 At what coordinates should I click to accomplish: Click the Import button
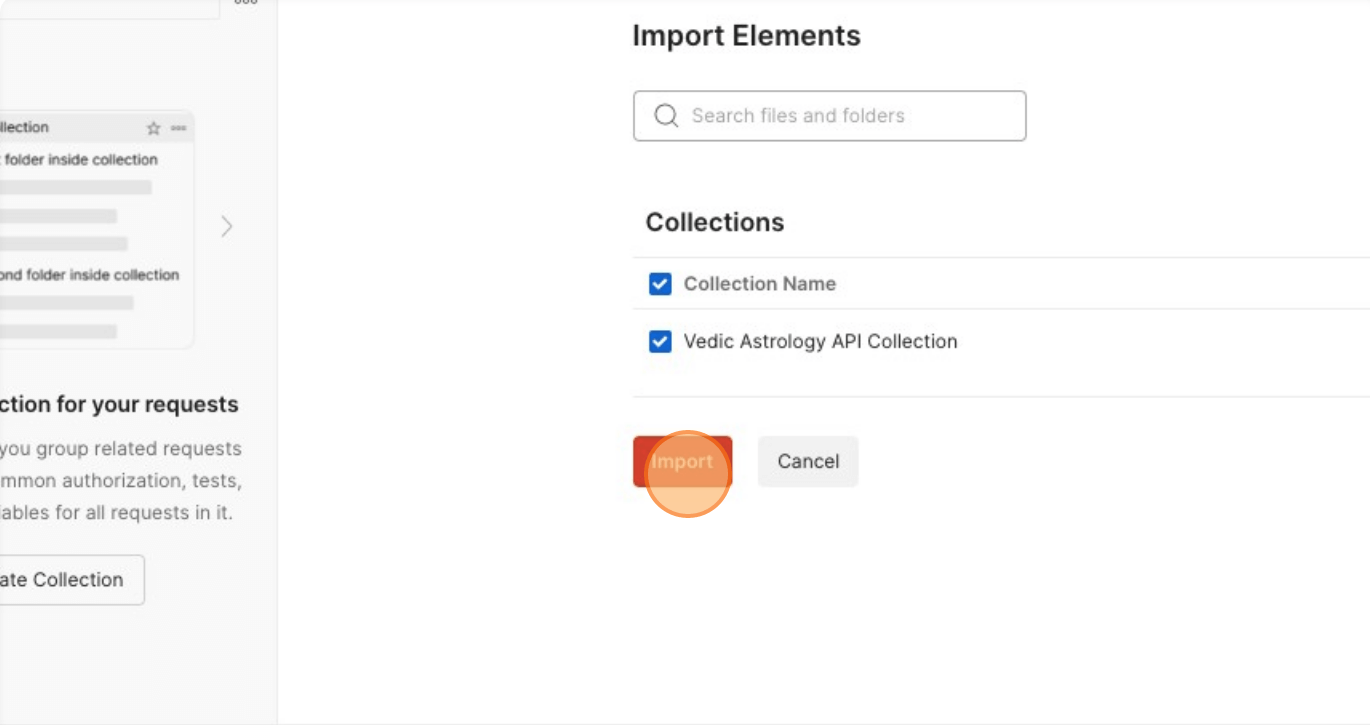pos(682,461)
